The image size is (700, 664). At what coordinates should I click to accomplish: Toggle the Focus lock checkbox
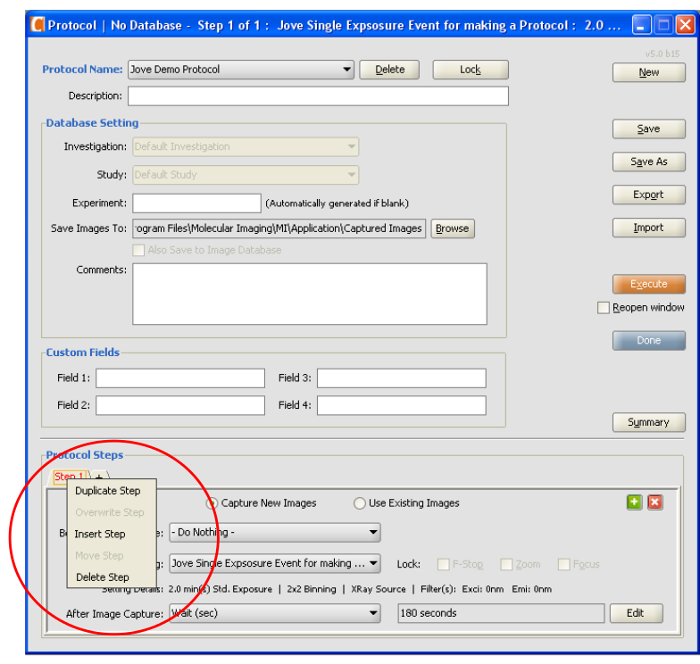[x=564, y=564]
